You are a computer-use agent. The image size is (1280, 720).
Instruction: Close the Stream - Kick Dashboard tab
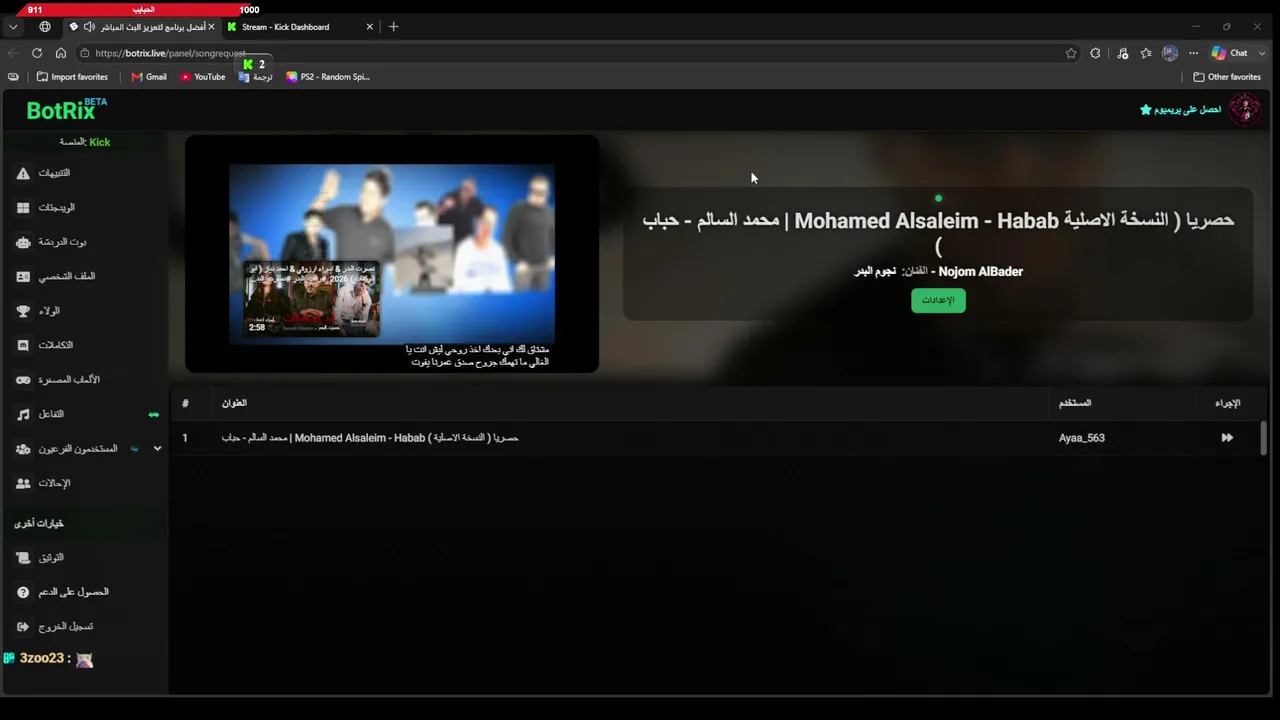370,27
